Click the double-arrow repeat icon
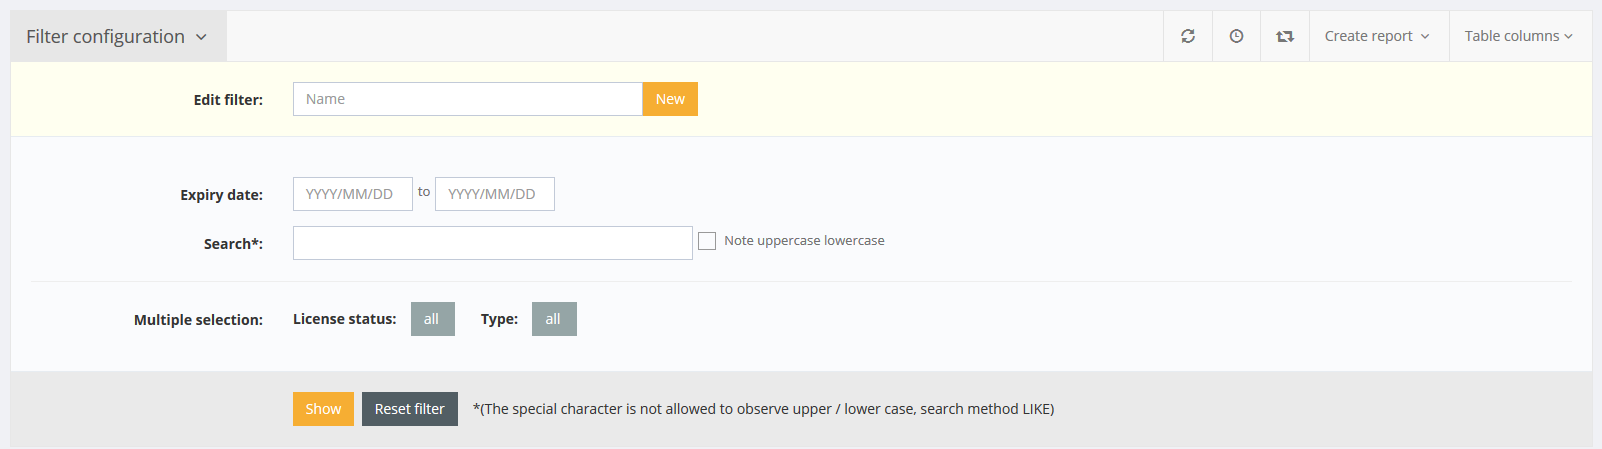This screenshot has width=1602, height=449. (x=1285, y=36)
